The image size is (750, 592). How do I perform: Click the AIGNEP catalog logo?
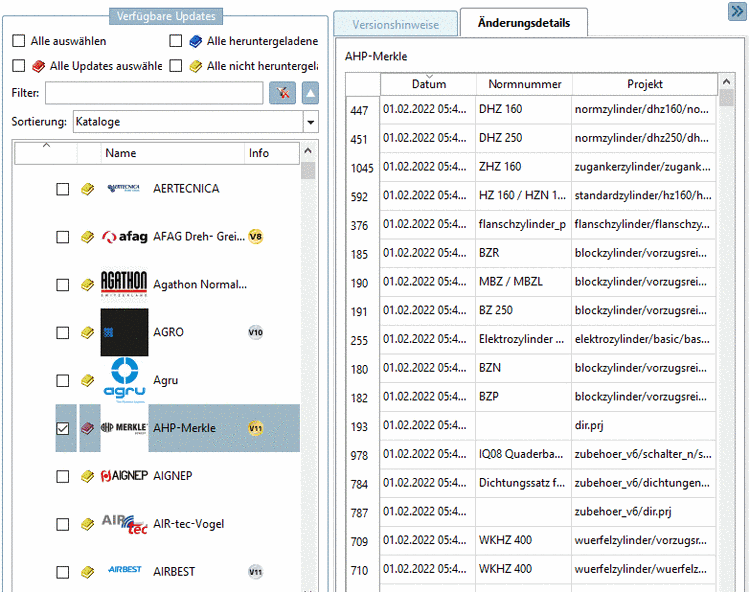(124, 476)
